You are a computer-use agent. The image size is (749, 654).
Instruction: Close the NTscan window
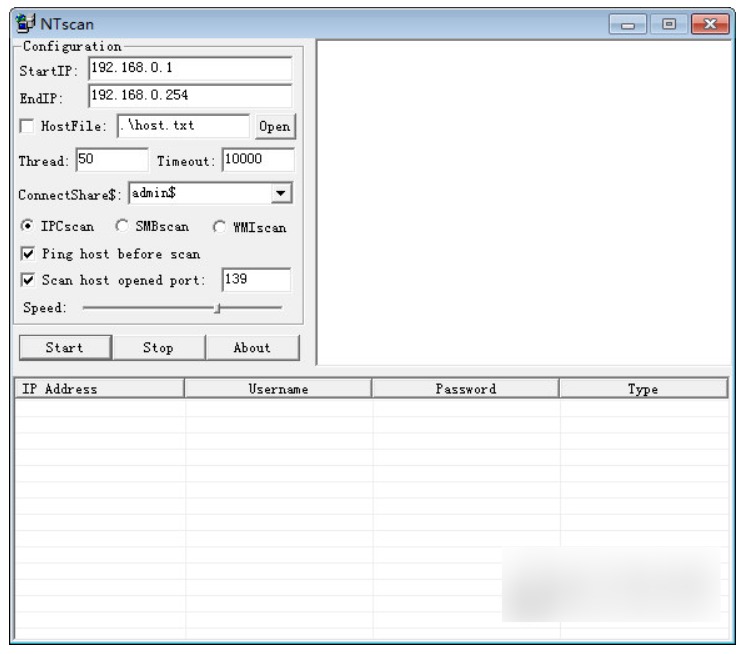tap(710, 24)
